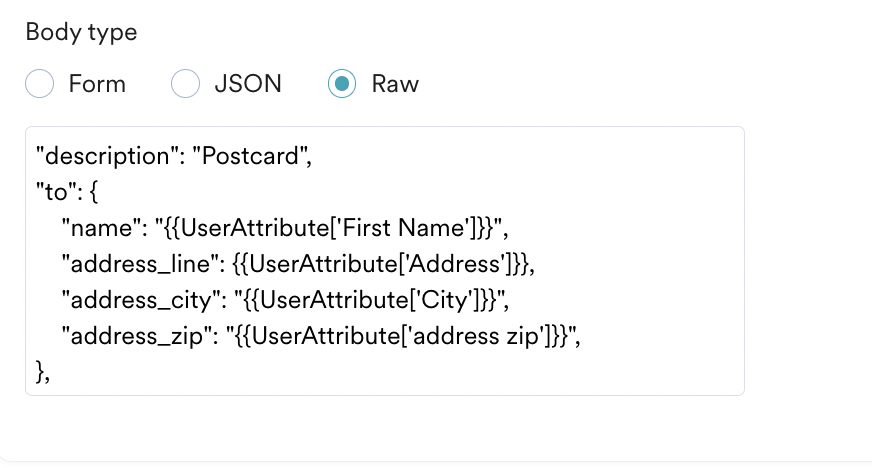Click the "name" First Name attribute line
Image resolution: width=872 pixels, height=468 pixels.
coord(285,228)
